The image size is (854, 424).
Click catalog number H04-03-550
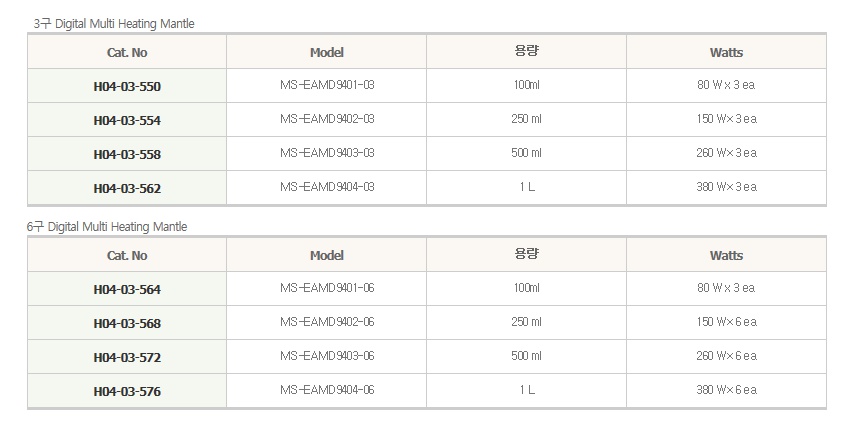pyautogui.click(x=127, y=86)
